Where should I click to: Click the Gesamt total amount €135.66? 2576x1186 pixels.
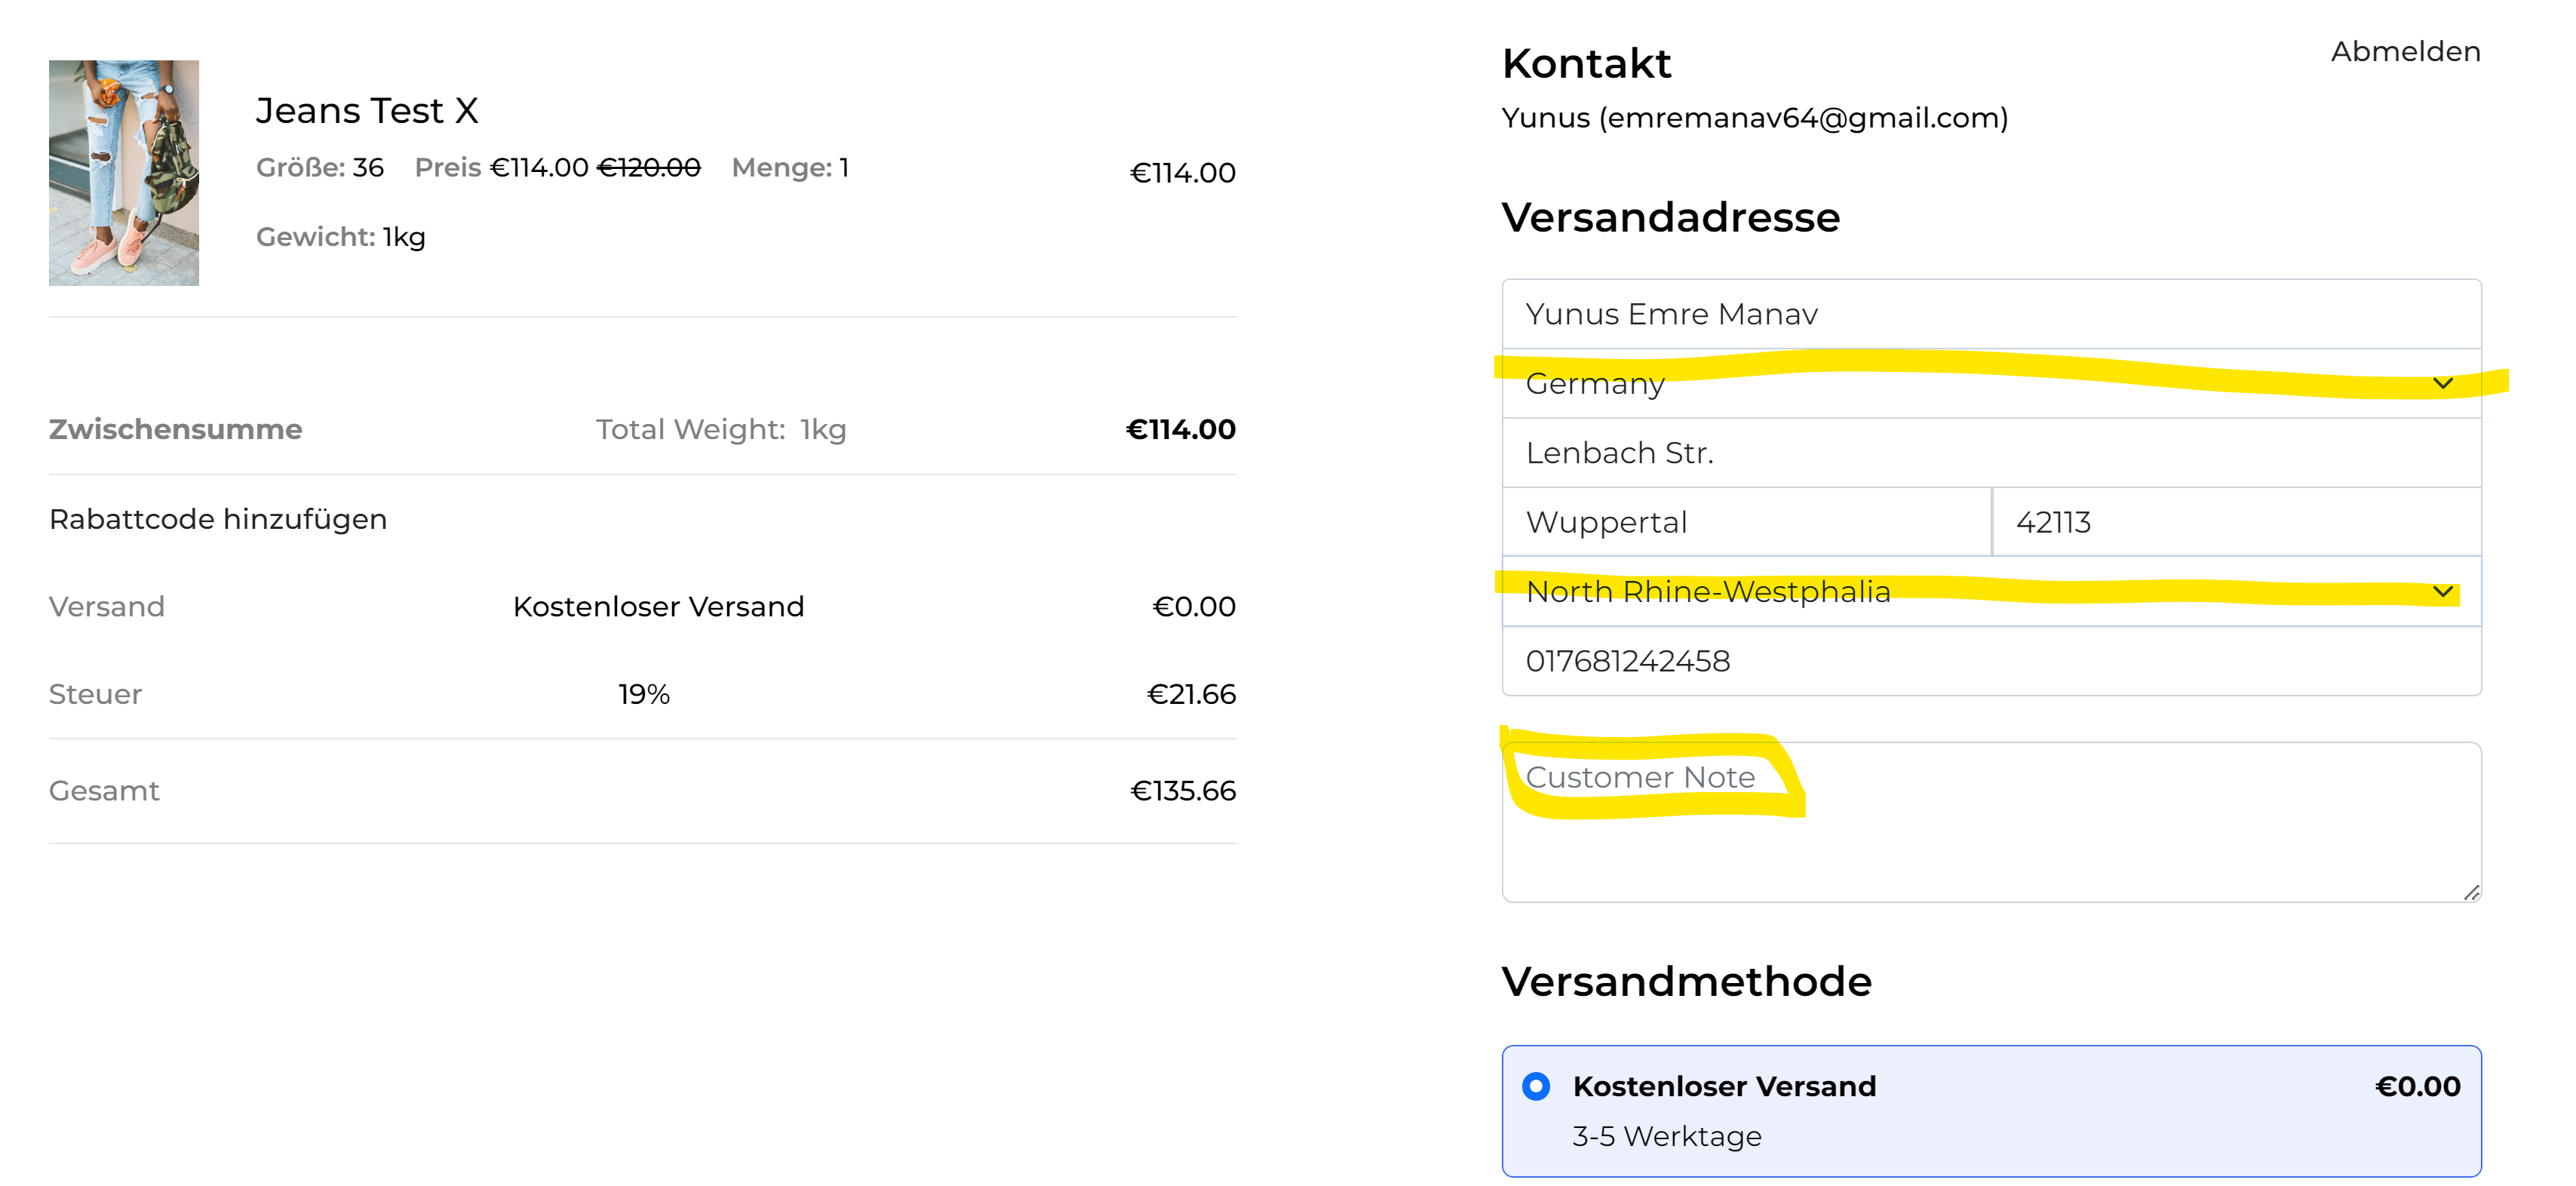pos(1183,791)
